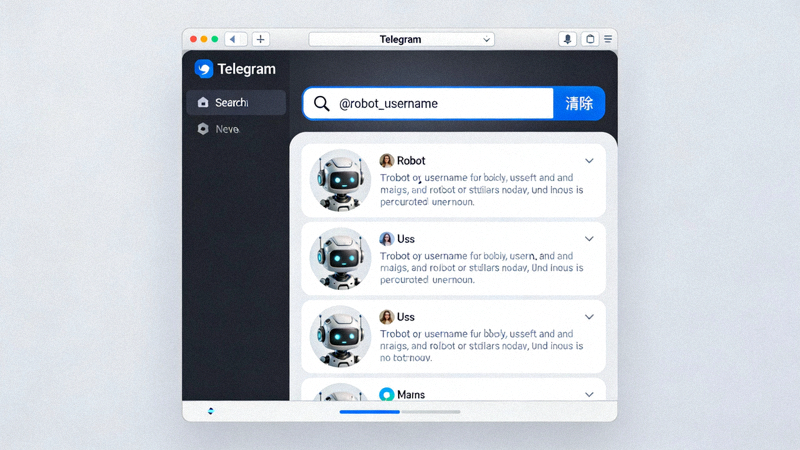Viewport: 800px width, 450px height.
Task: Click the blue progress bar at bottom
Action: (x=370, y=411)
